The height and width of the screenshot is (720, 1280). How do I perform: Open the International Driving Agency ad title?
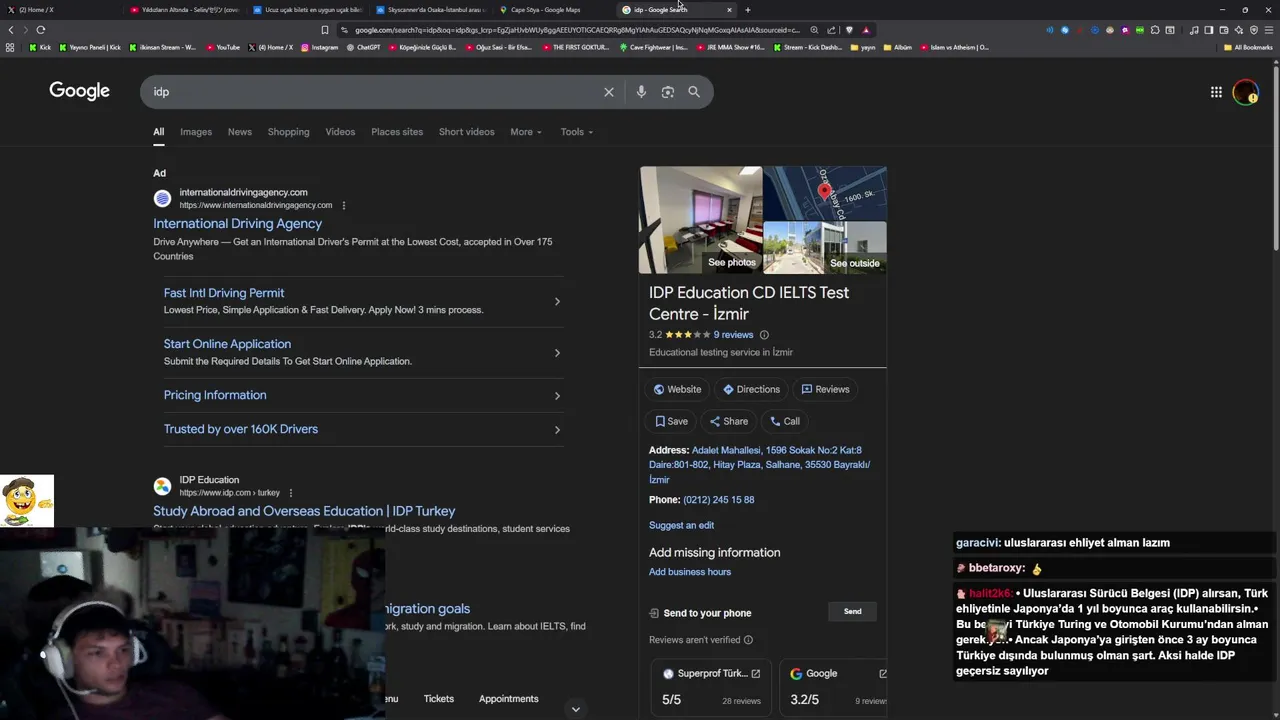pos(237,224)
